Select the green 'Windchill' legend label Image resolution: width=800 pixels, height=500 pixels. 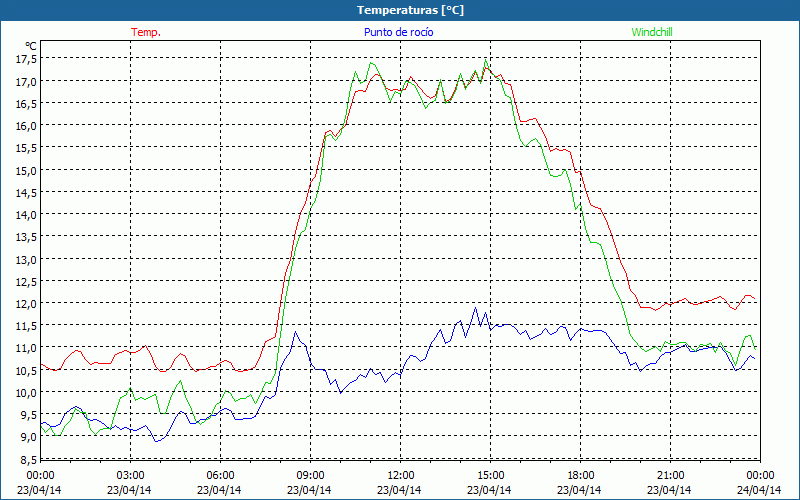click(x=652, y=32)
